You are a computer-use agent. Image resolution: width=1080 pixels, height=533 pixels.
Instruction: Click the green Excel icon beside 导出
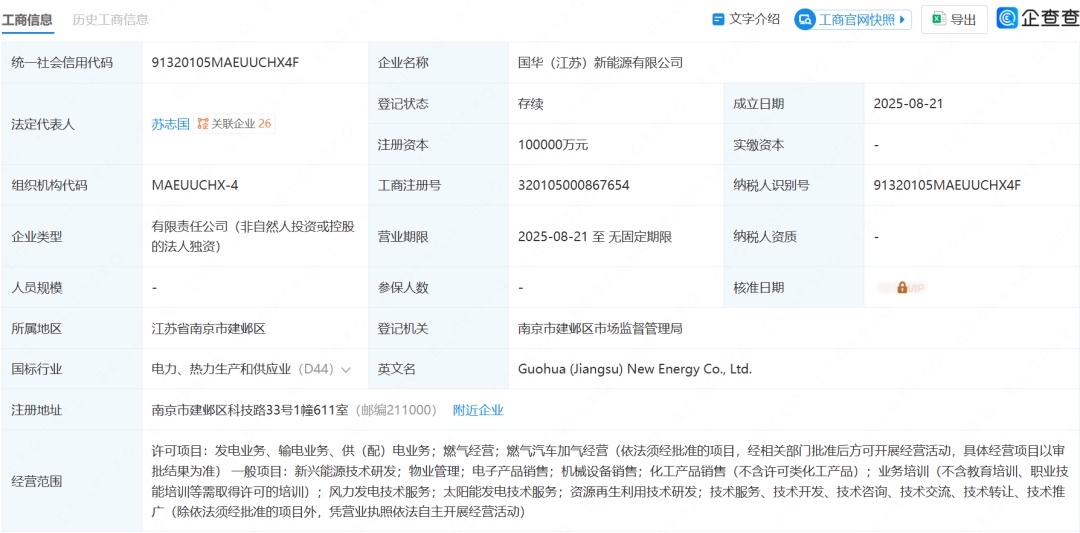(938, 19)
